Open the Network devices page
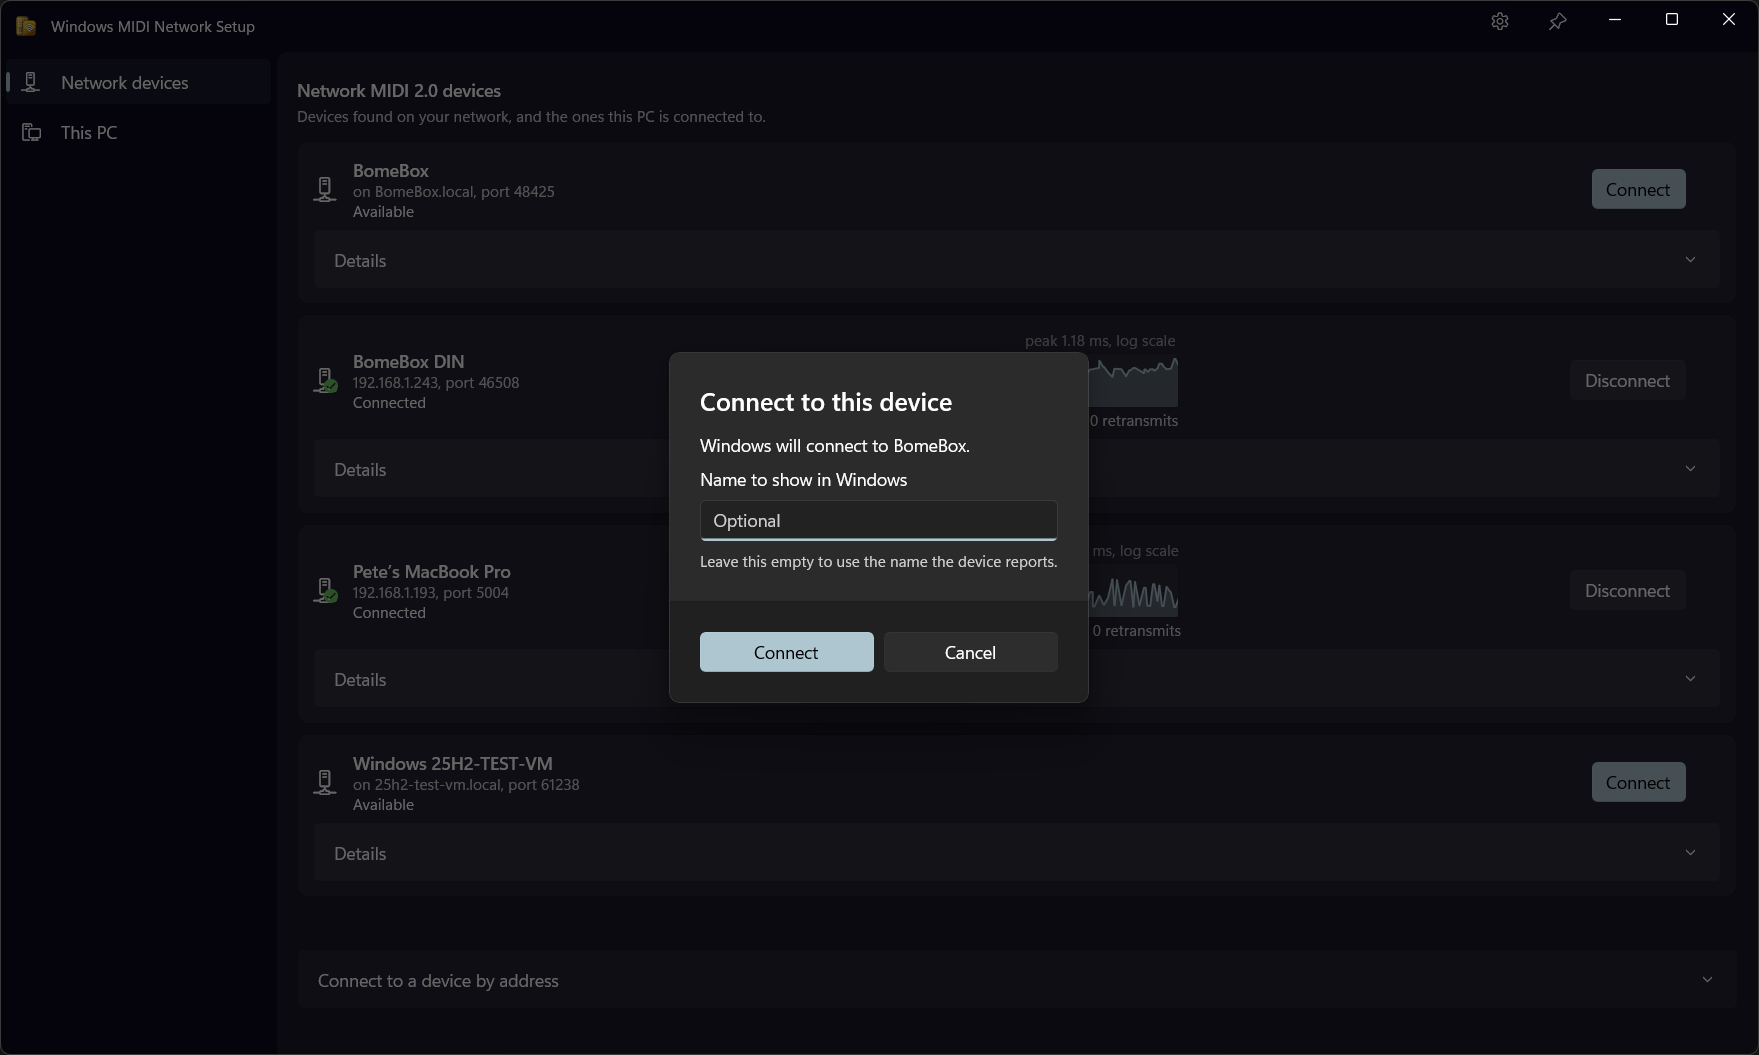The image size is (1759, 1055). (139, 82)
